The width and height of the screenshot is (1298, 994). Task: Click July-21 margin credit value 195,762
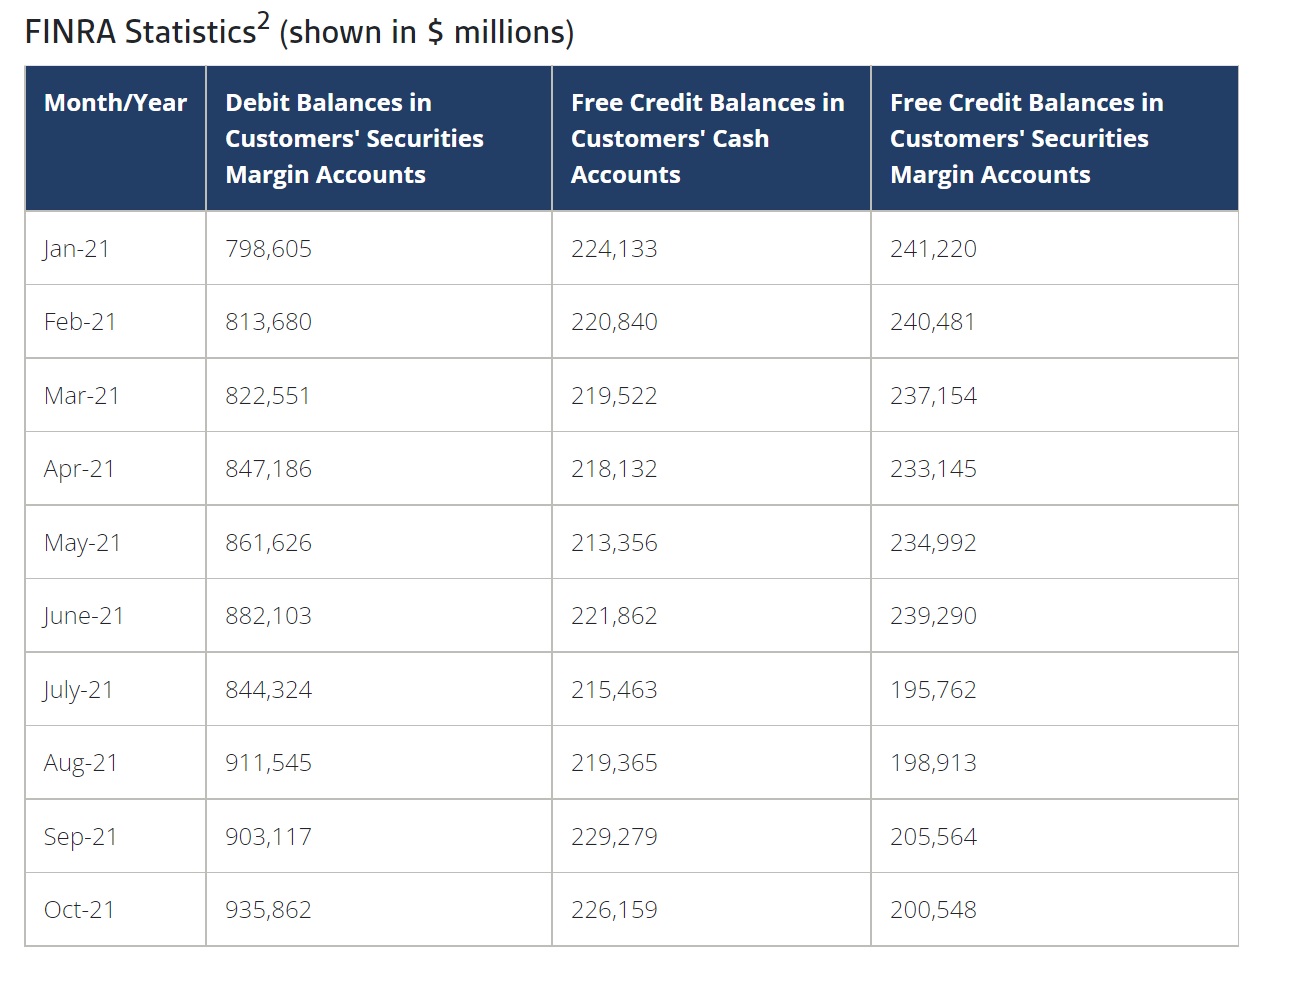pos(933,690)
